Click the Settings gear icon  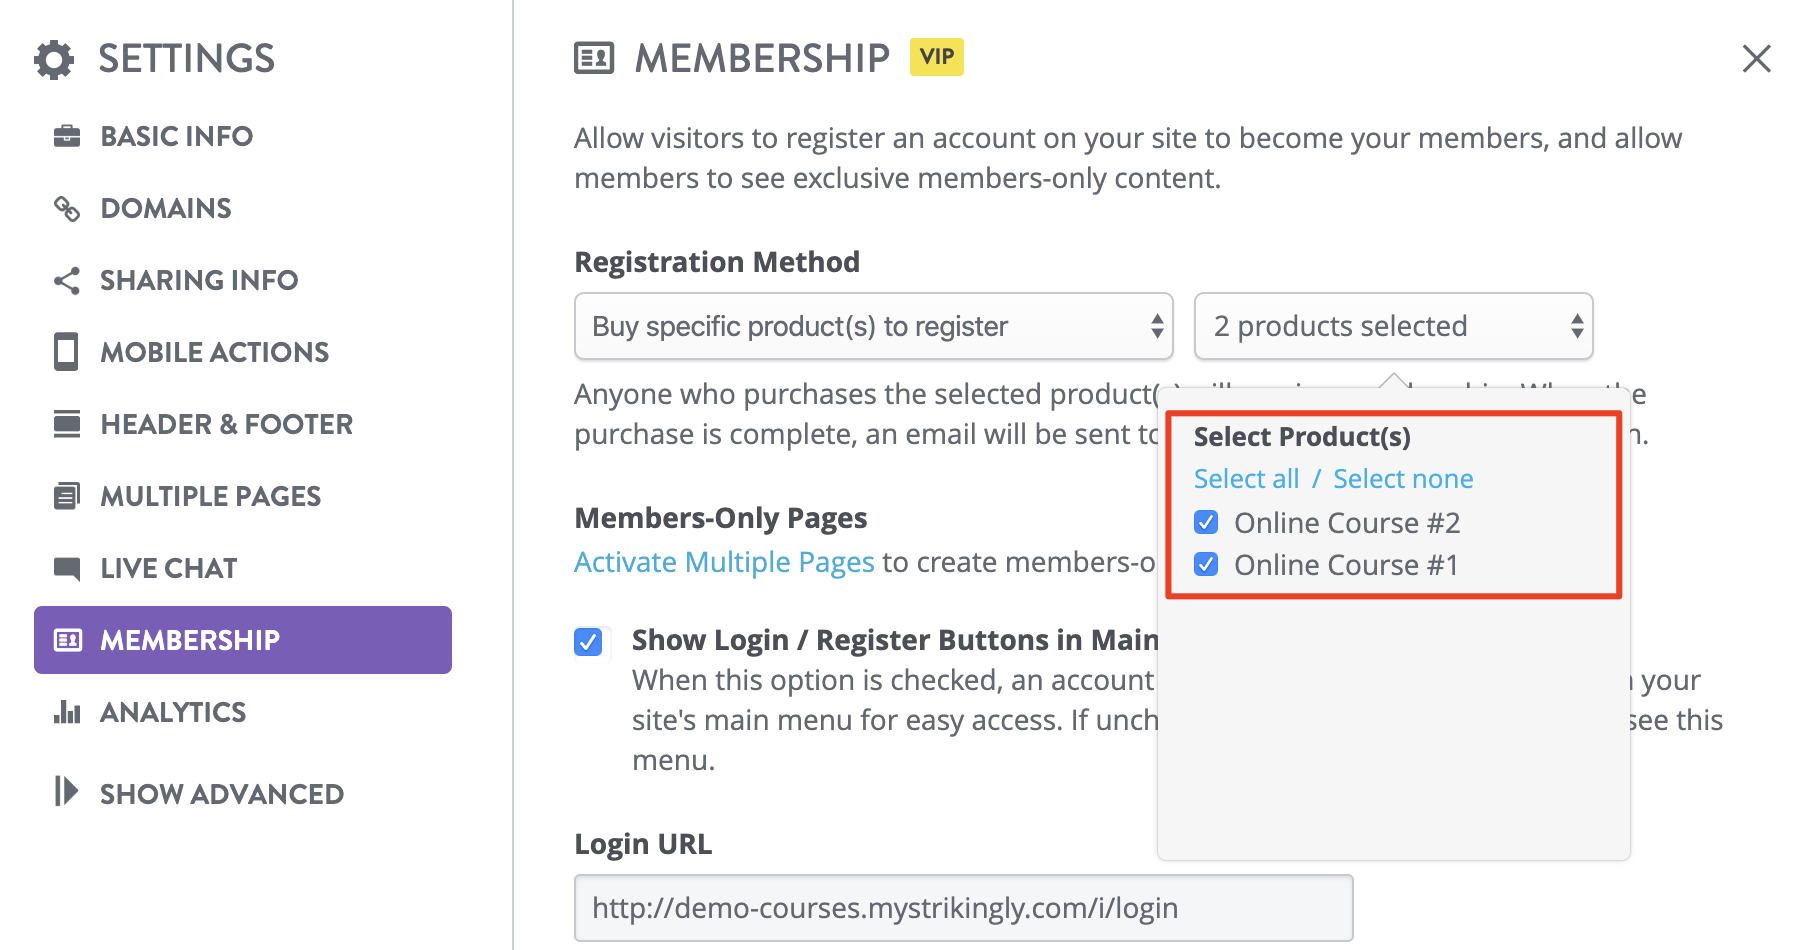52,59
